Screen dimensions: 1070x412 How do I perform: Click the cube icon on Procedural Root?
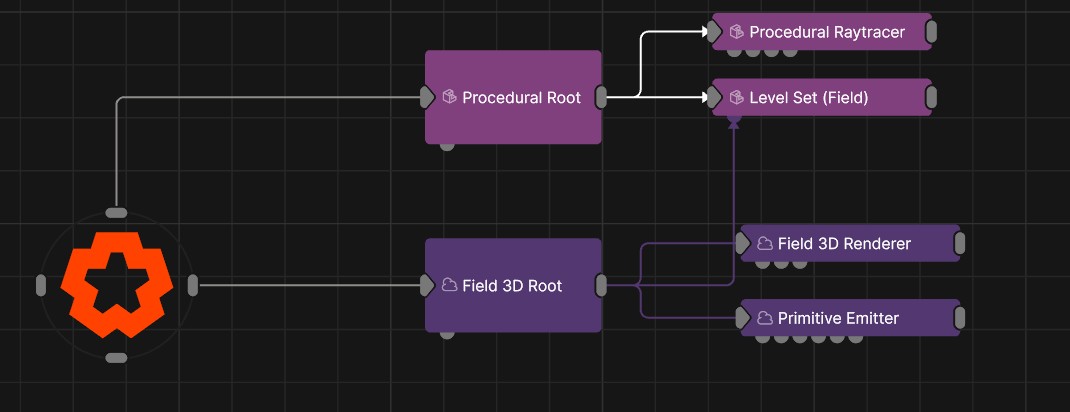[449, 98]
